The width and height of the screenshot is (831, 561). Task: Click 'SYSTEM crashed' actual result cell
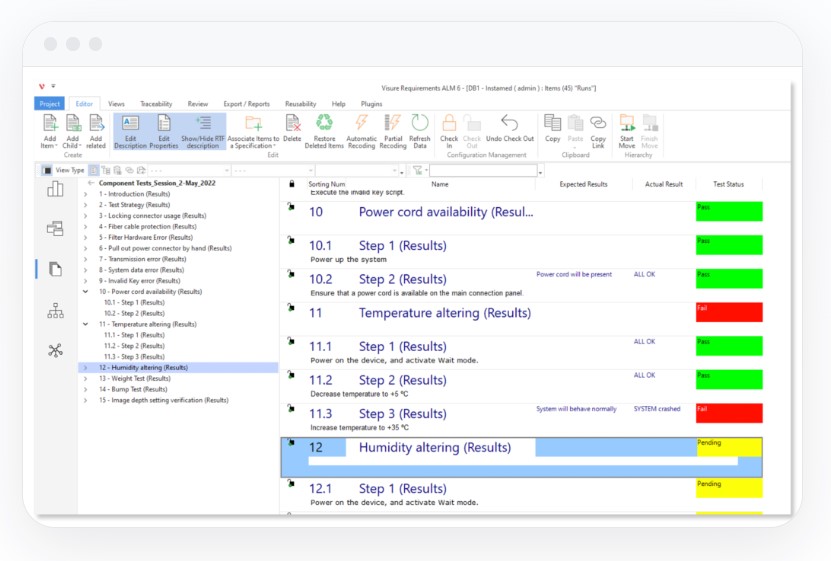click(657, 409)
